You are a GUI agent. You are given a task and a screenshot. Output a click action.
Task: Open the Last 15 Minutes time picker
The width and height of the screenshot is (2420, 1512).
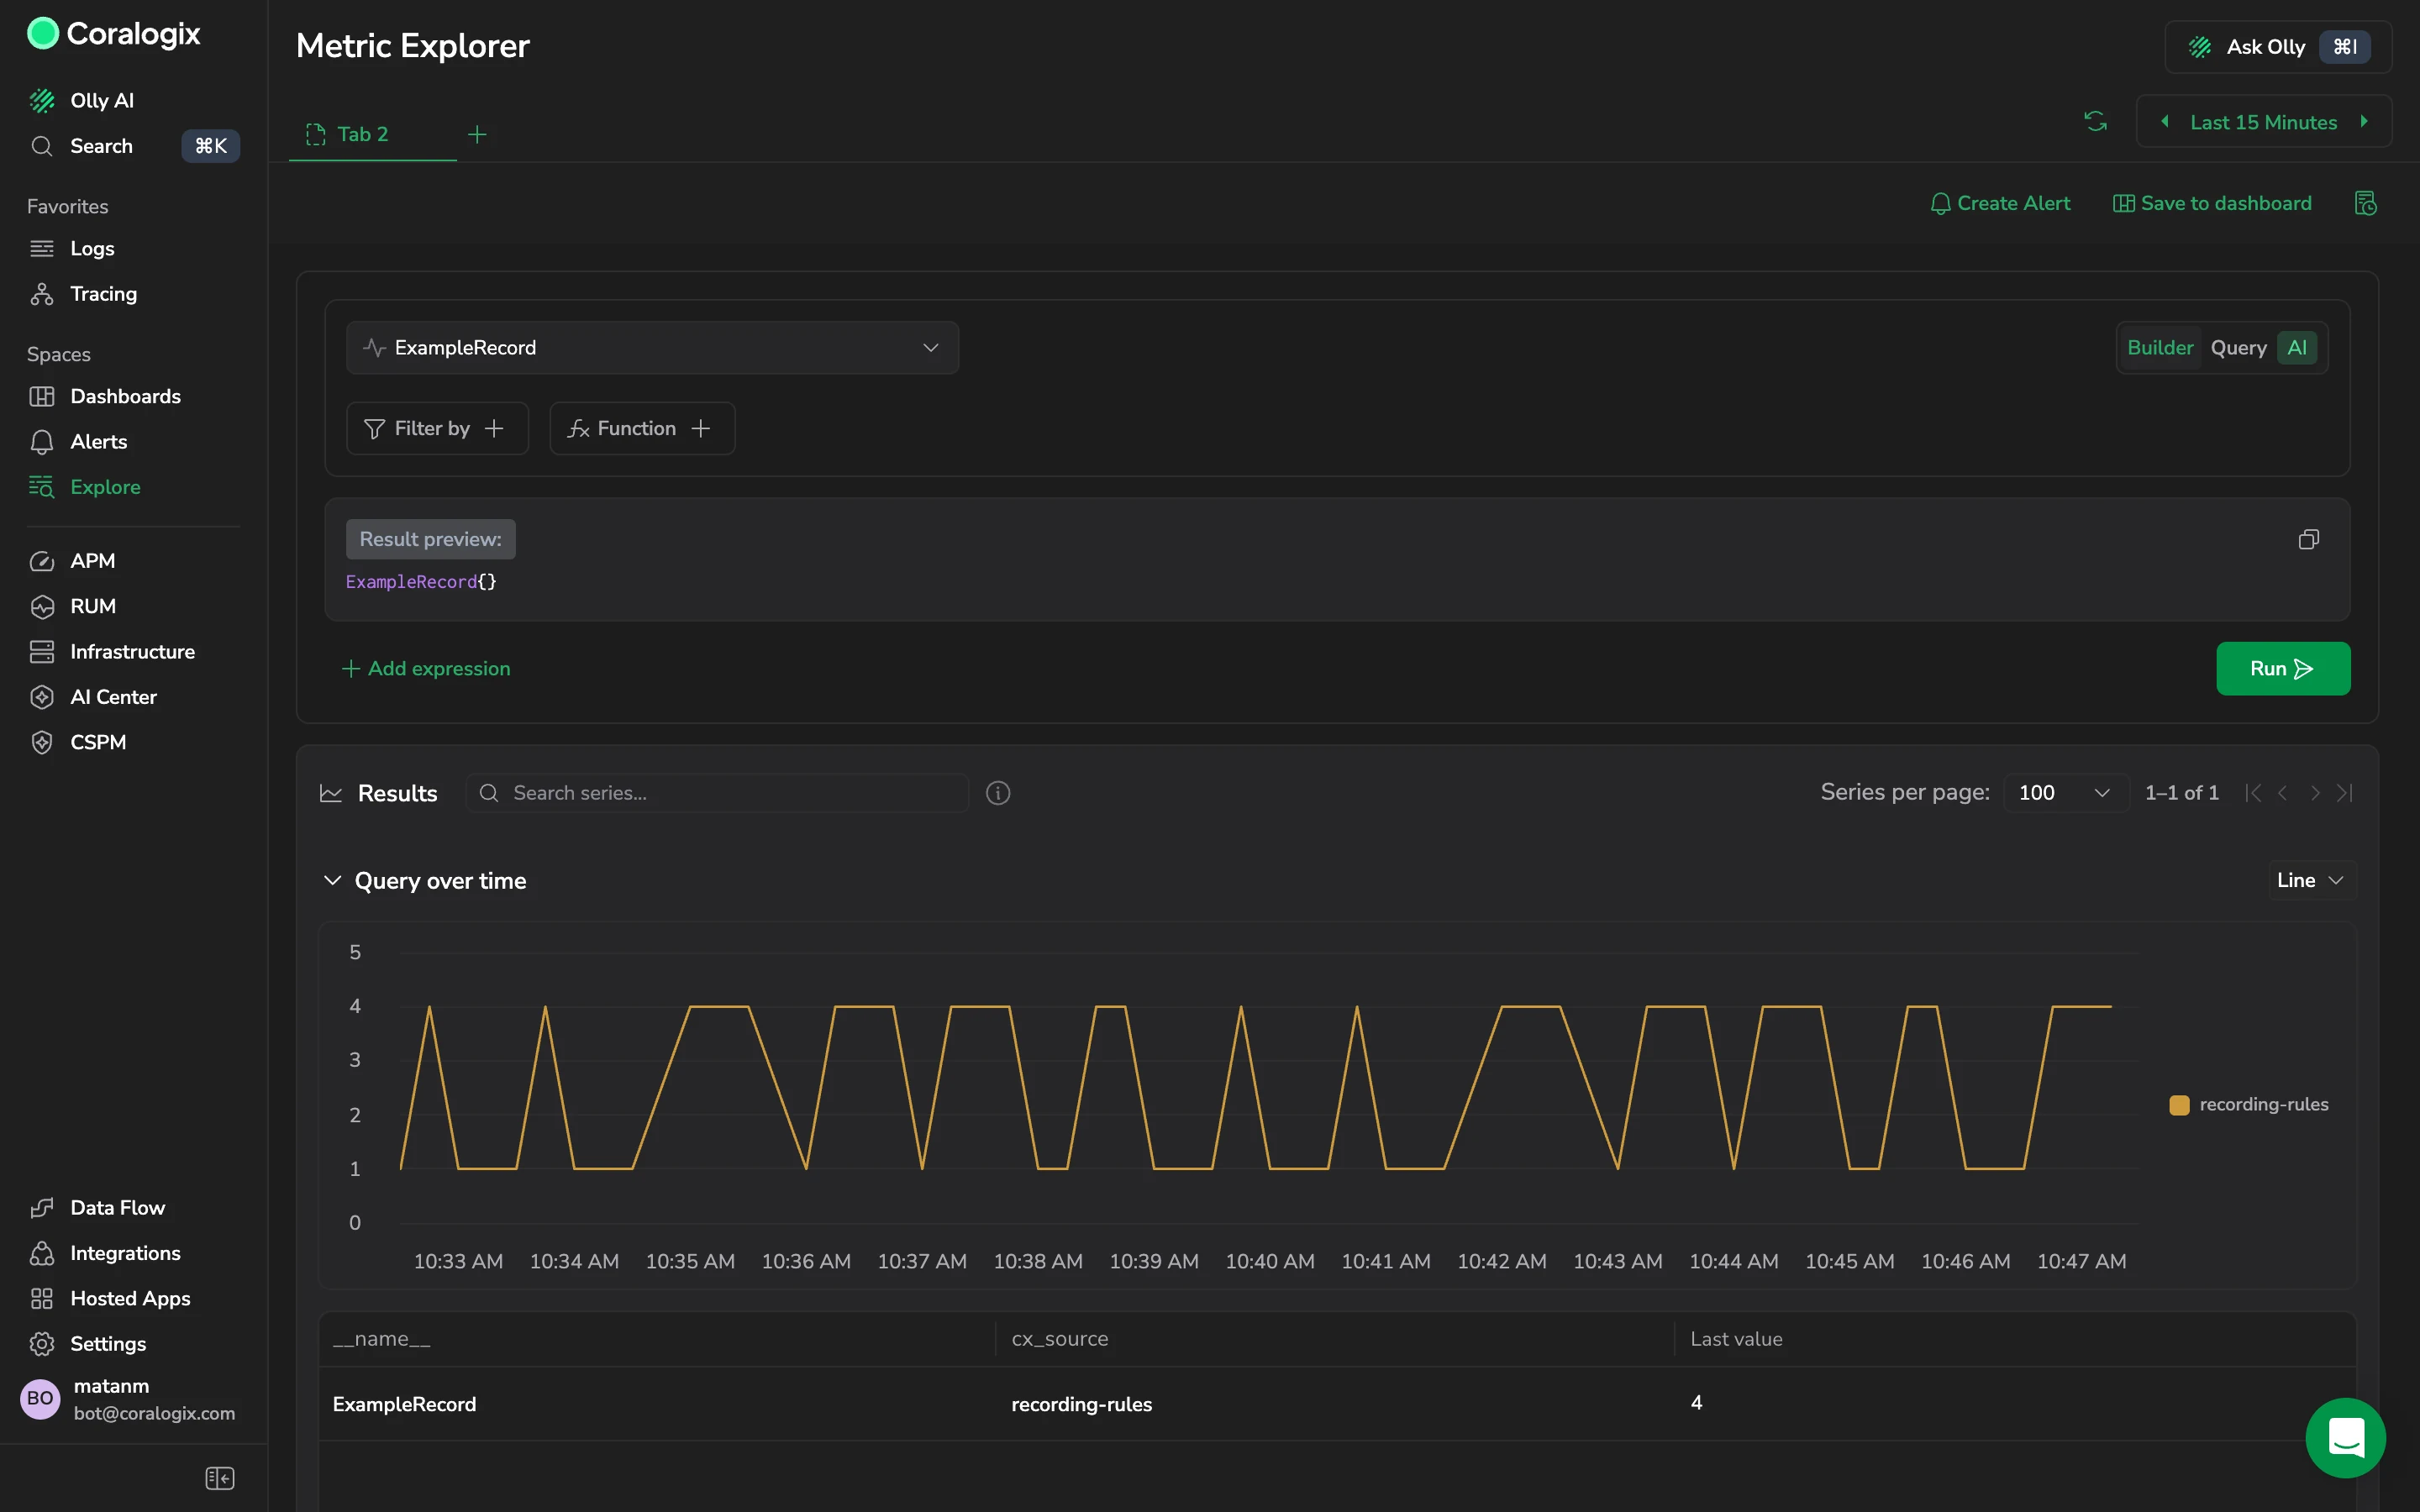tap(2263, 122)
